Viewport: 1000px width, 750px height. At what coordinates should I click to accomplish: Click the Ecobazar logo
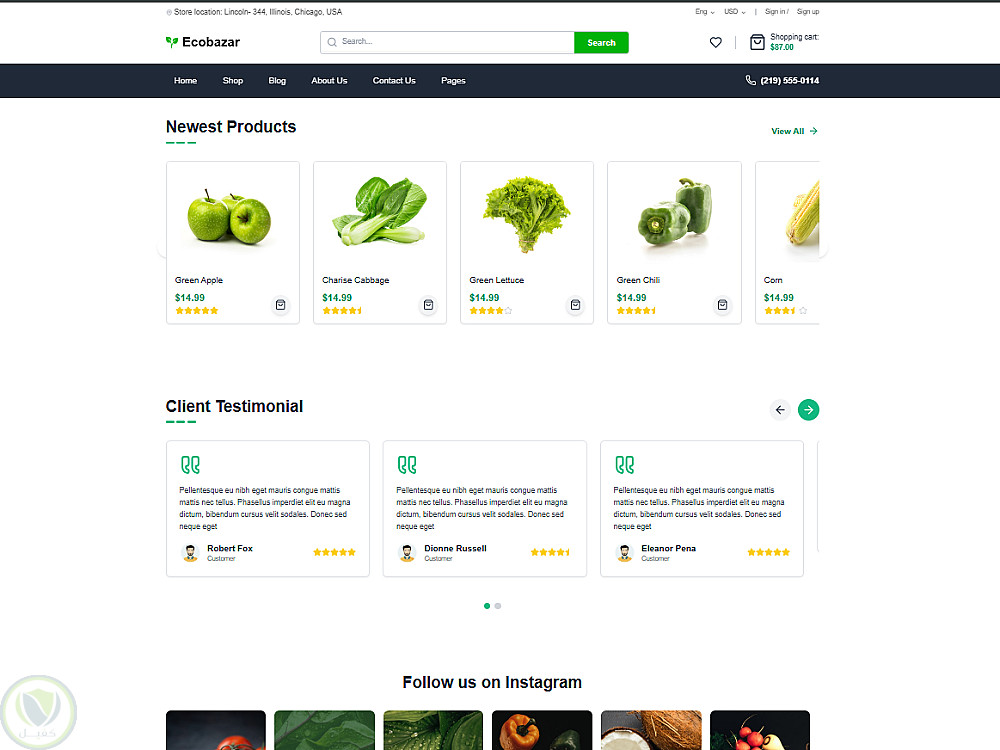point(203,42)
